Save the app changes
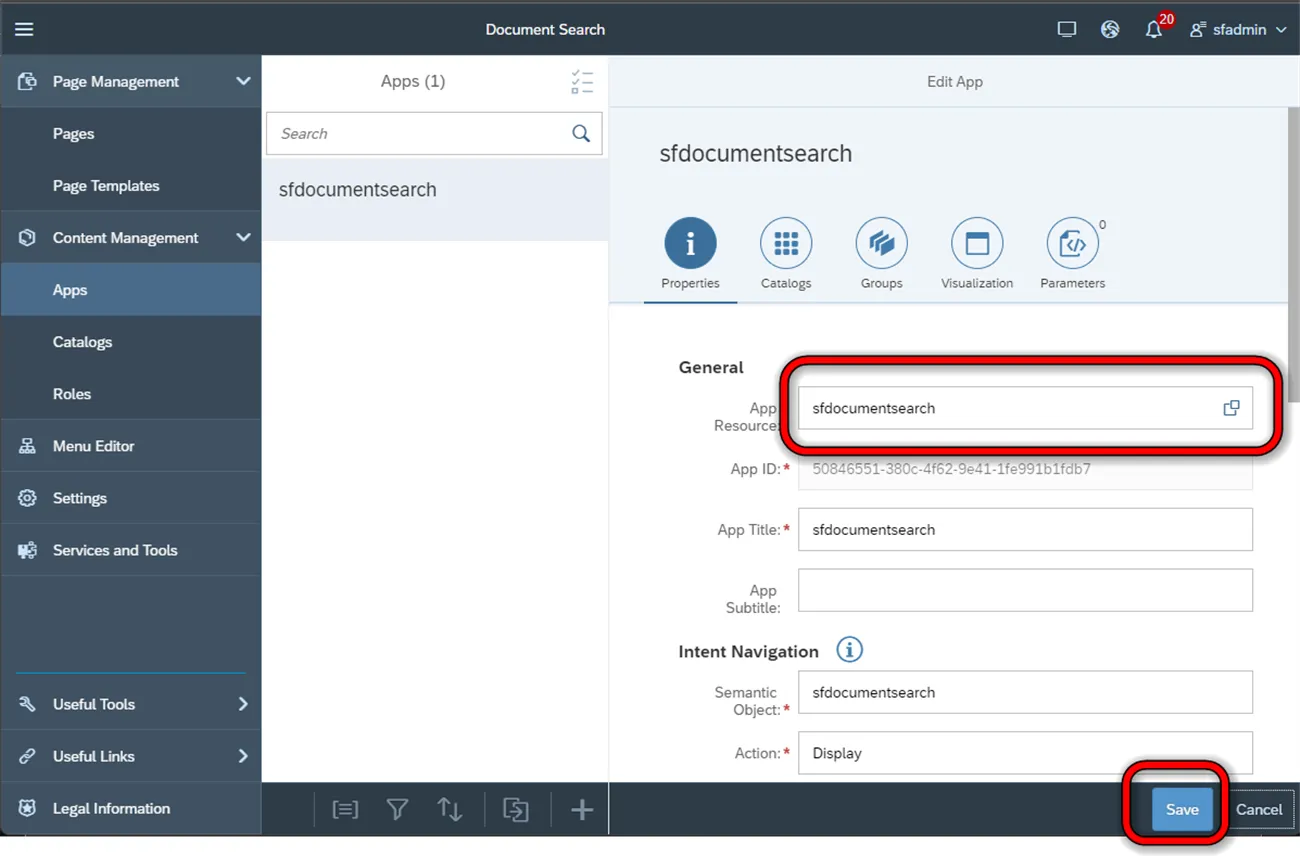1300x856 pixels. click(x=1182, y=810)
